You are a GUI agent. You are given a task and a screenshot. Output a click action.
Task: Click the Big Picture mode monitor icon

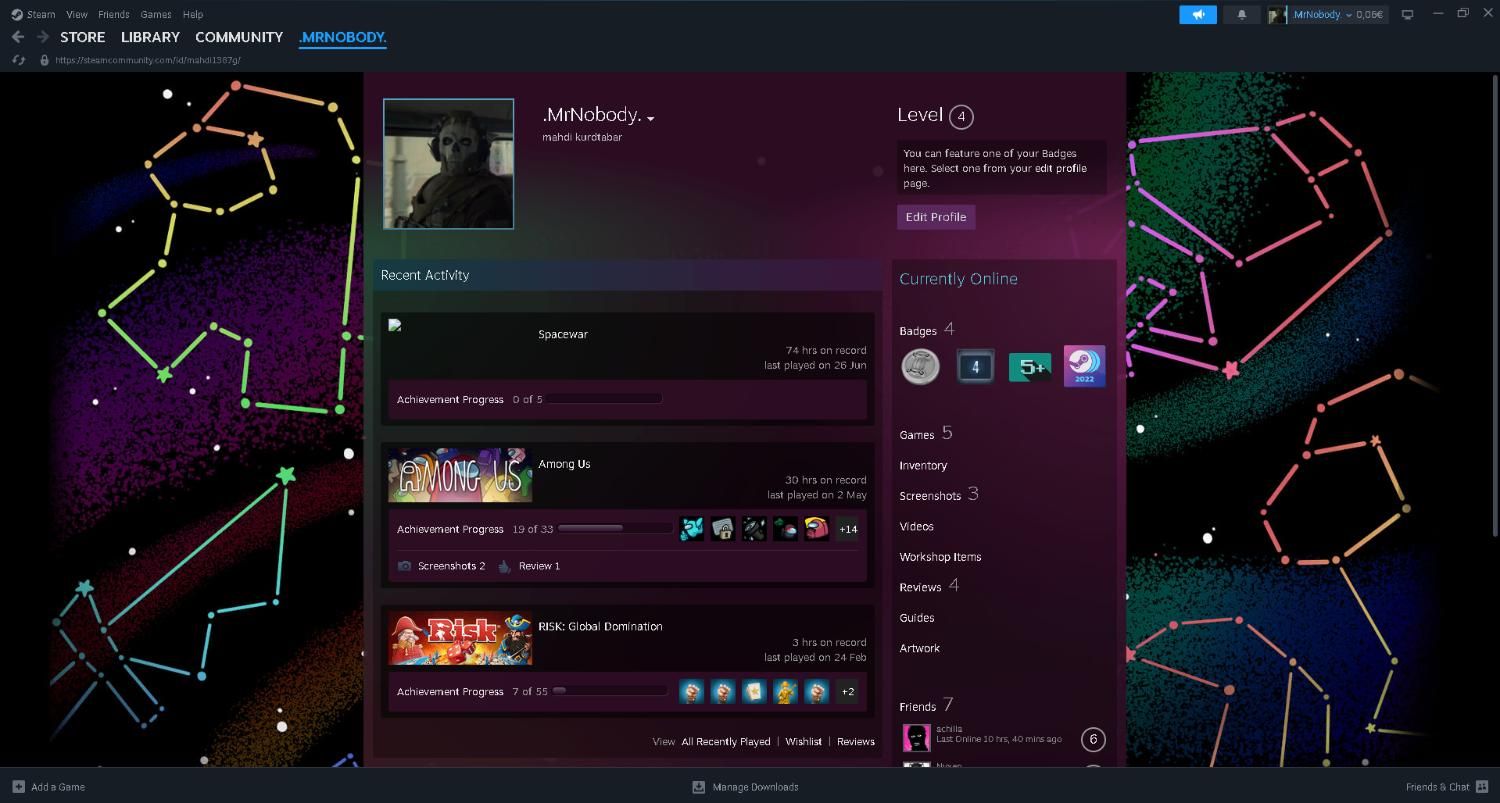pyautogui.click(x=1407, y=14)
